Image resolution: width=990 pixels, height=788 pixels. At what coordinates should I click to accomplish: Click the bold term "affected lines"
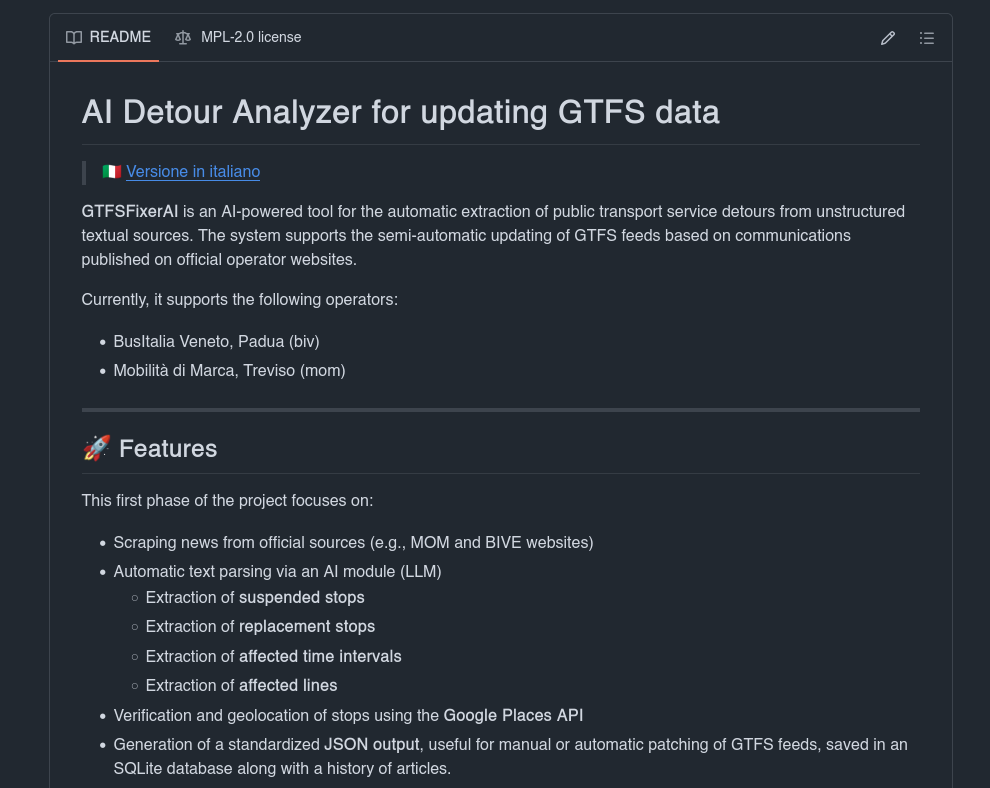(x=288, y=685)
